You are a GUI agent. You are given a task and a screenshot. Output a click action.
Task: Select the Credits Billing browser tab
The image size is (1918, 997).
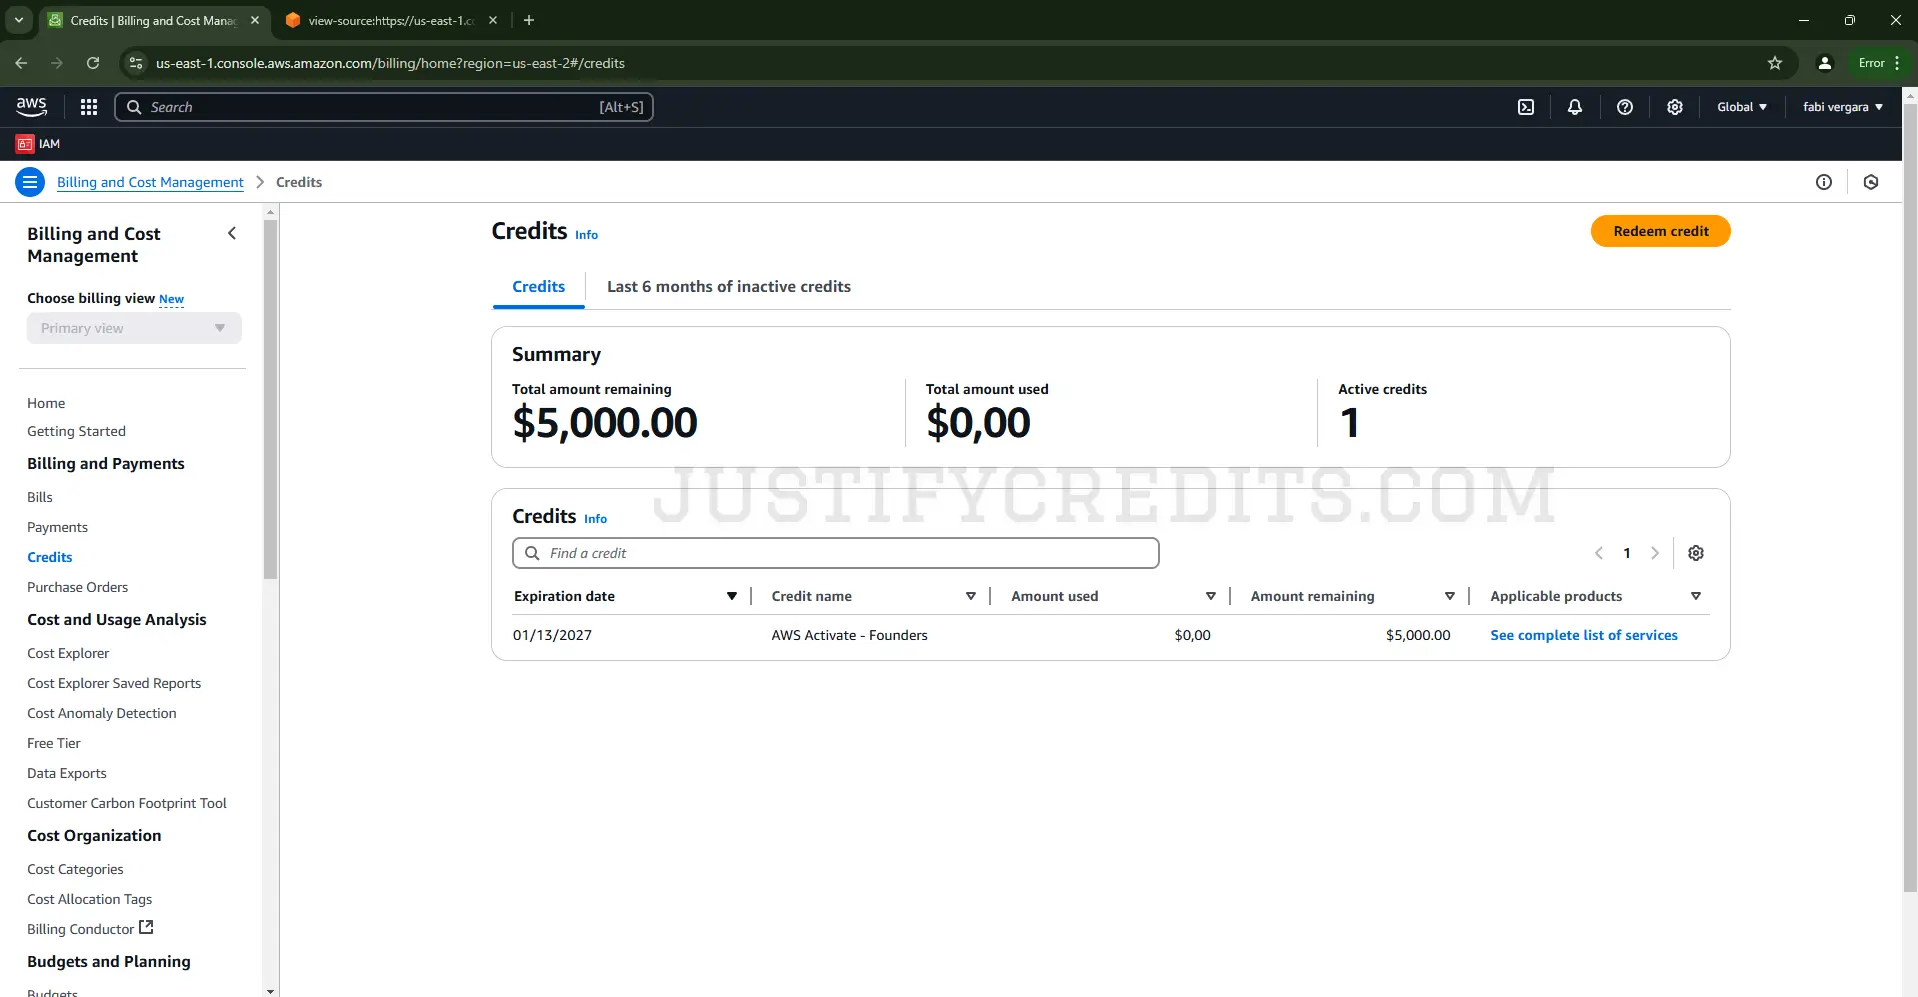[x=153, y=20]
